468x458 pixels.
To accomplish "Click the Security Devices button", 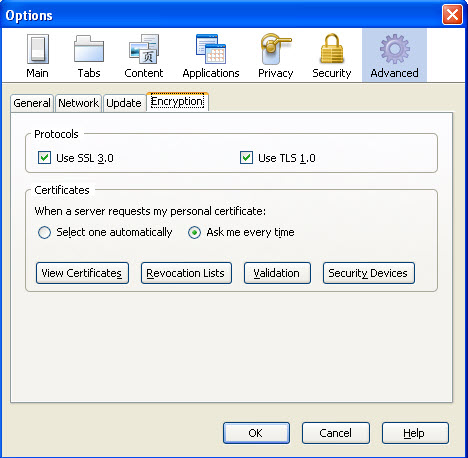I will 369,273.
